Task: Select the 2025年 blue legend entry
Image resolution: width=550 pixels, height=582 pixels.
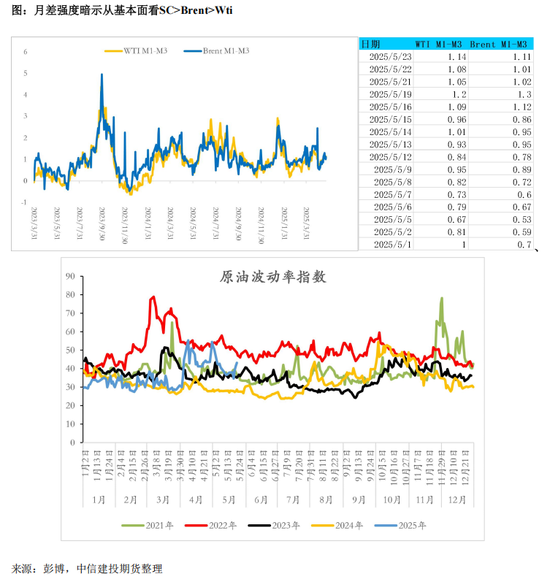Action: [x=400, y=526]
